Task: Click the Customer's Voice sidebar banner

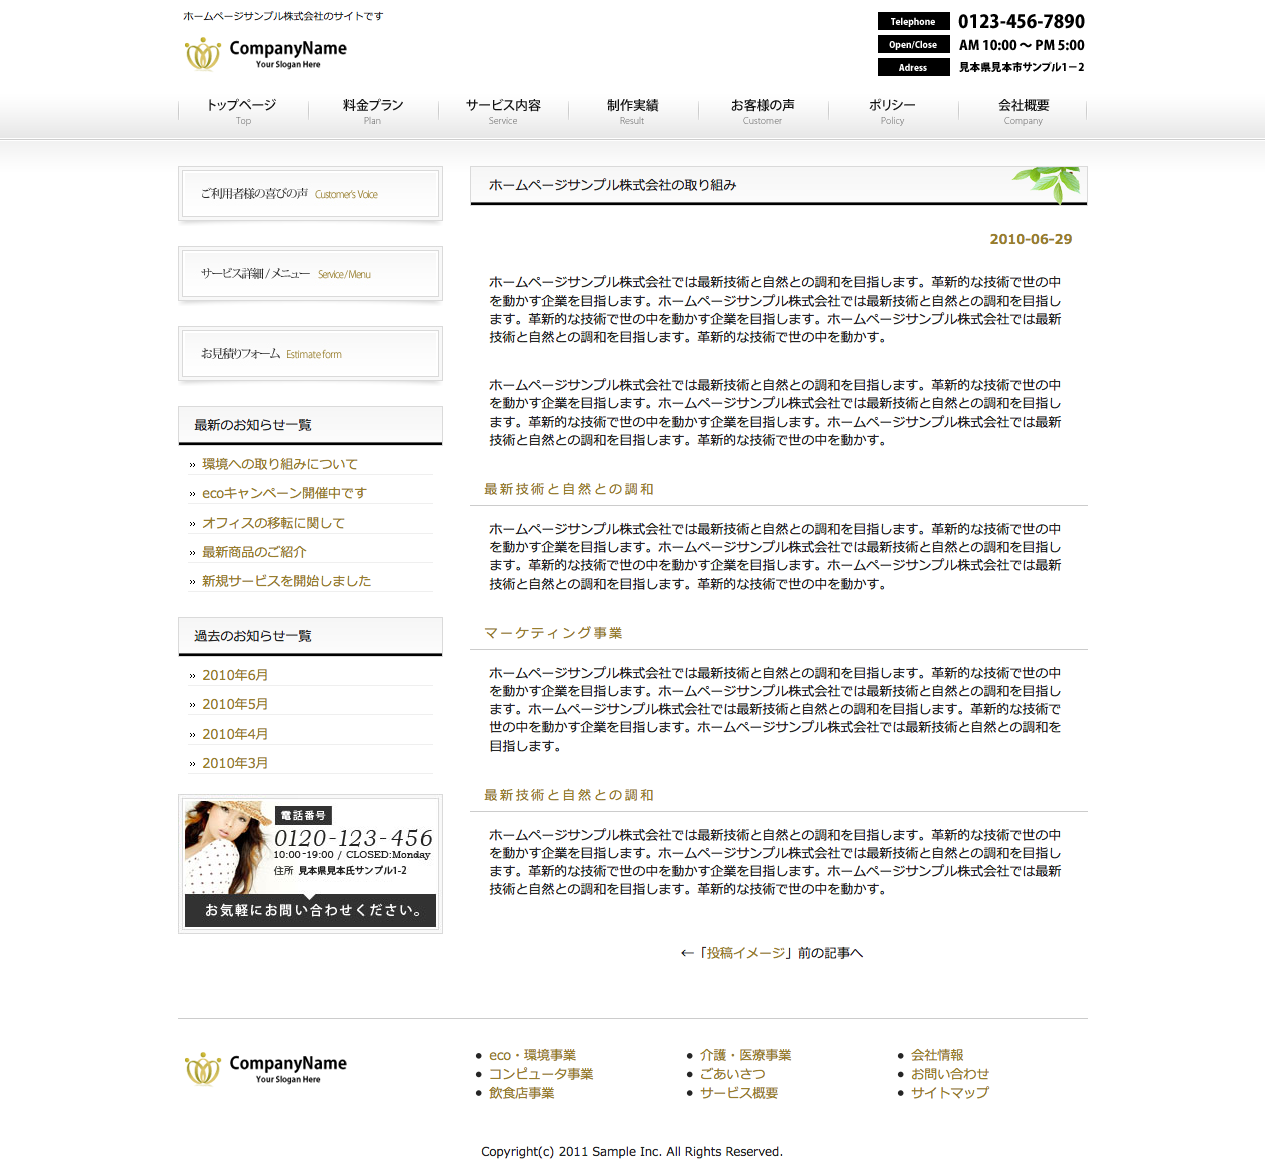Action: point(310,194)
